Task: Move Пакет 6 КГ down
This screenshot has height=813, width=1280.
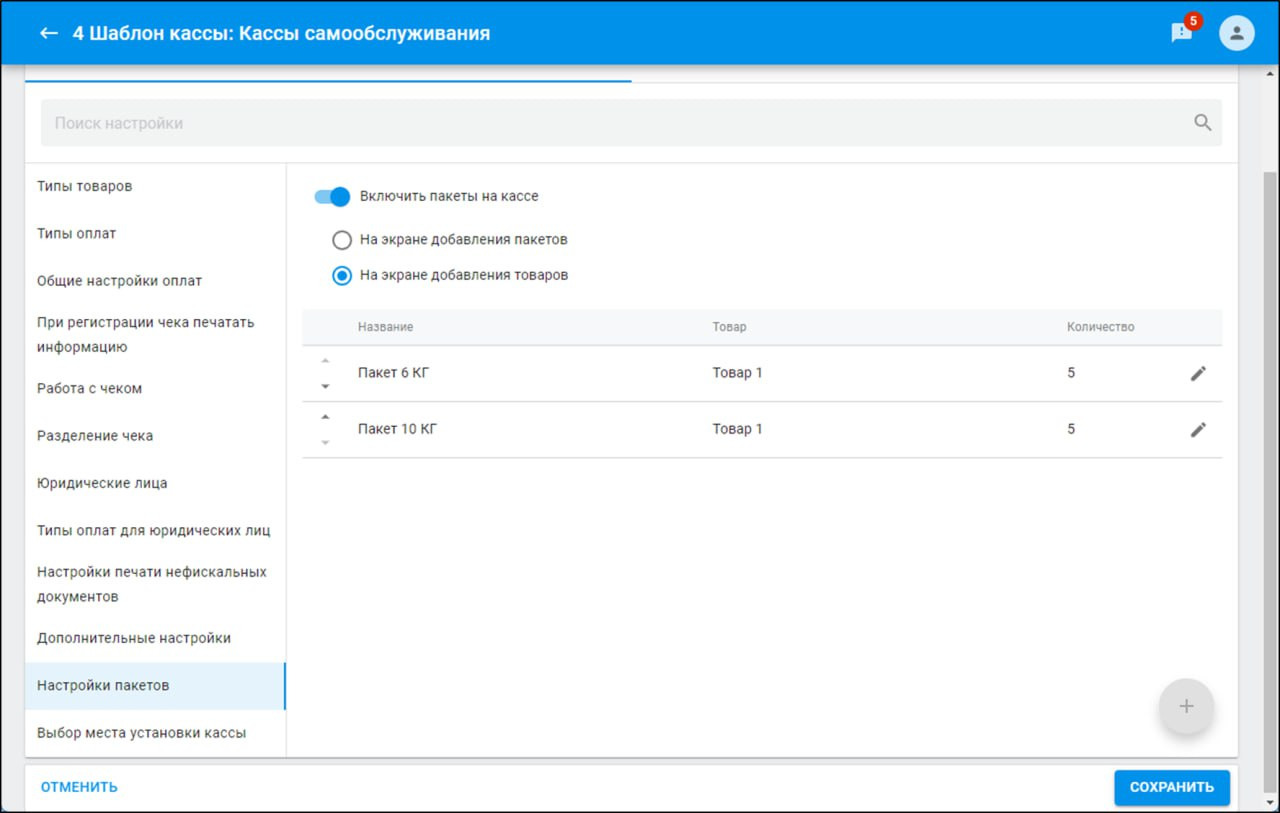Action: 325,386
